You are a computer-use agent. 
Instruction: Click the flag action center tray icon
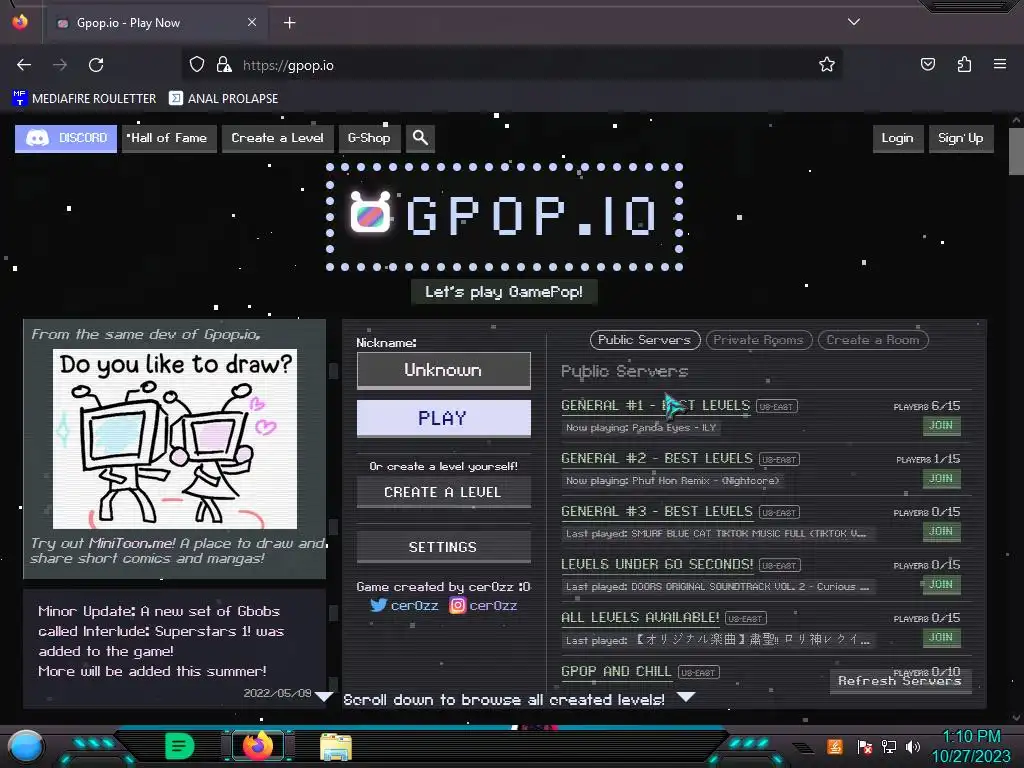point(865,746)
